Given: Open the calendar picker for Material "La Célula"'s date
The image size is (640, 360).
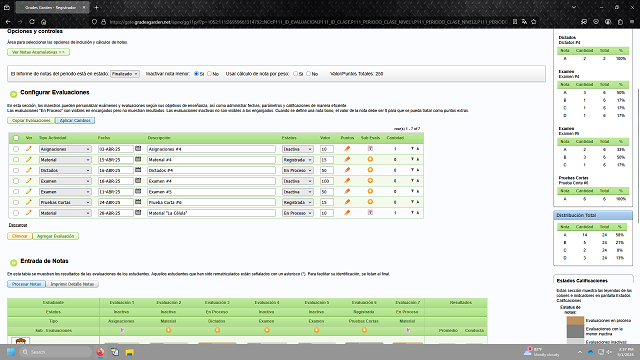Looking at the screenshot, I should [138, 212].
